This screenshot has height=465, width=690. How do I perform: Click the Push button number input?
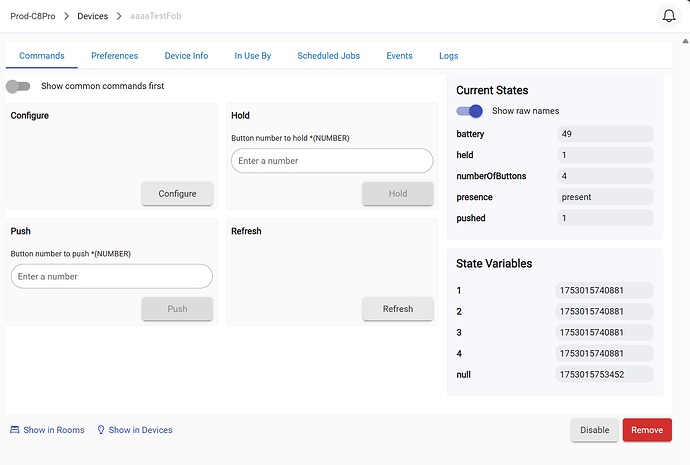(x=111, y=276)
